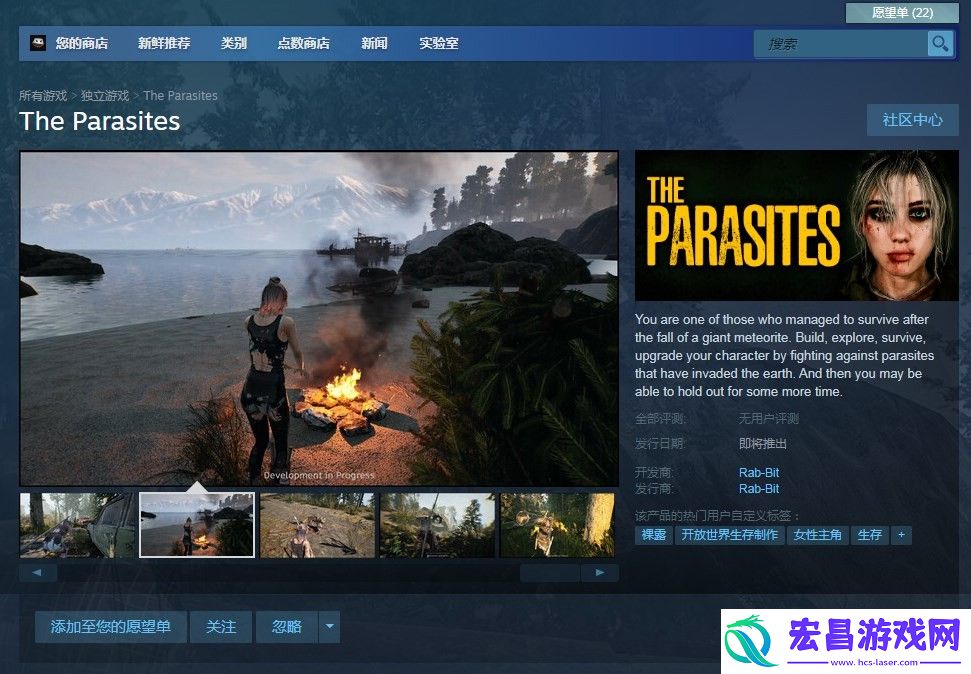The height and width of the screenshot is (674, 971).
Task: Click the 即将推出 release date text
Action: (x=762, y=444)
